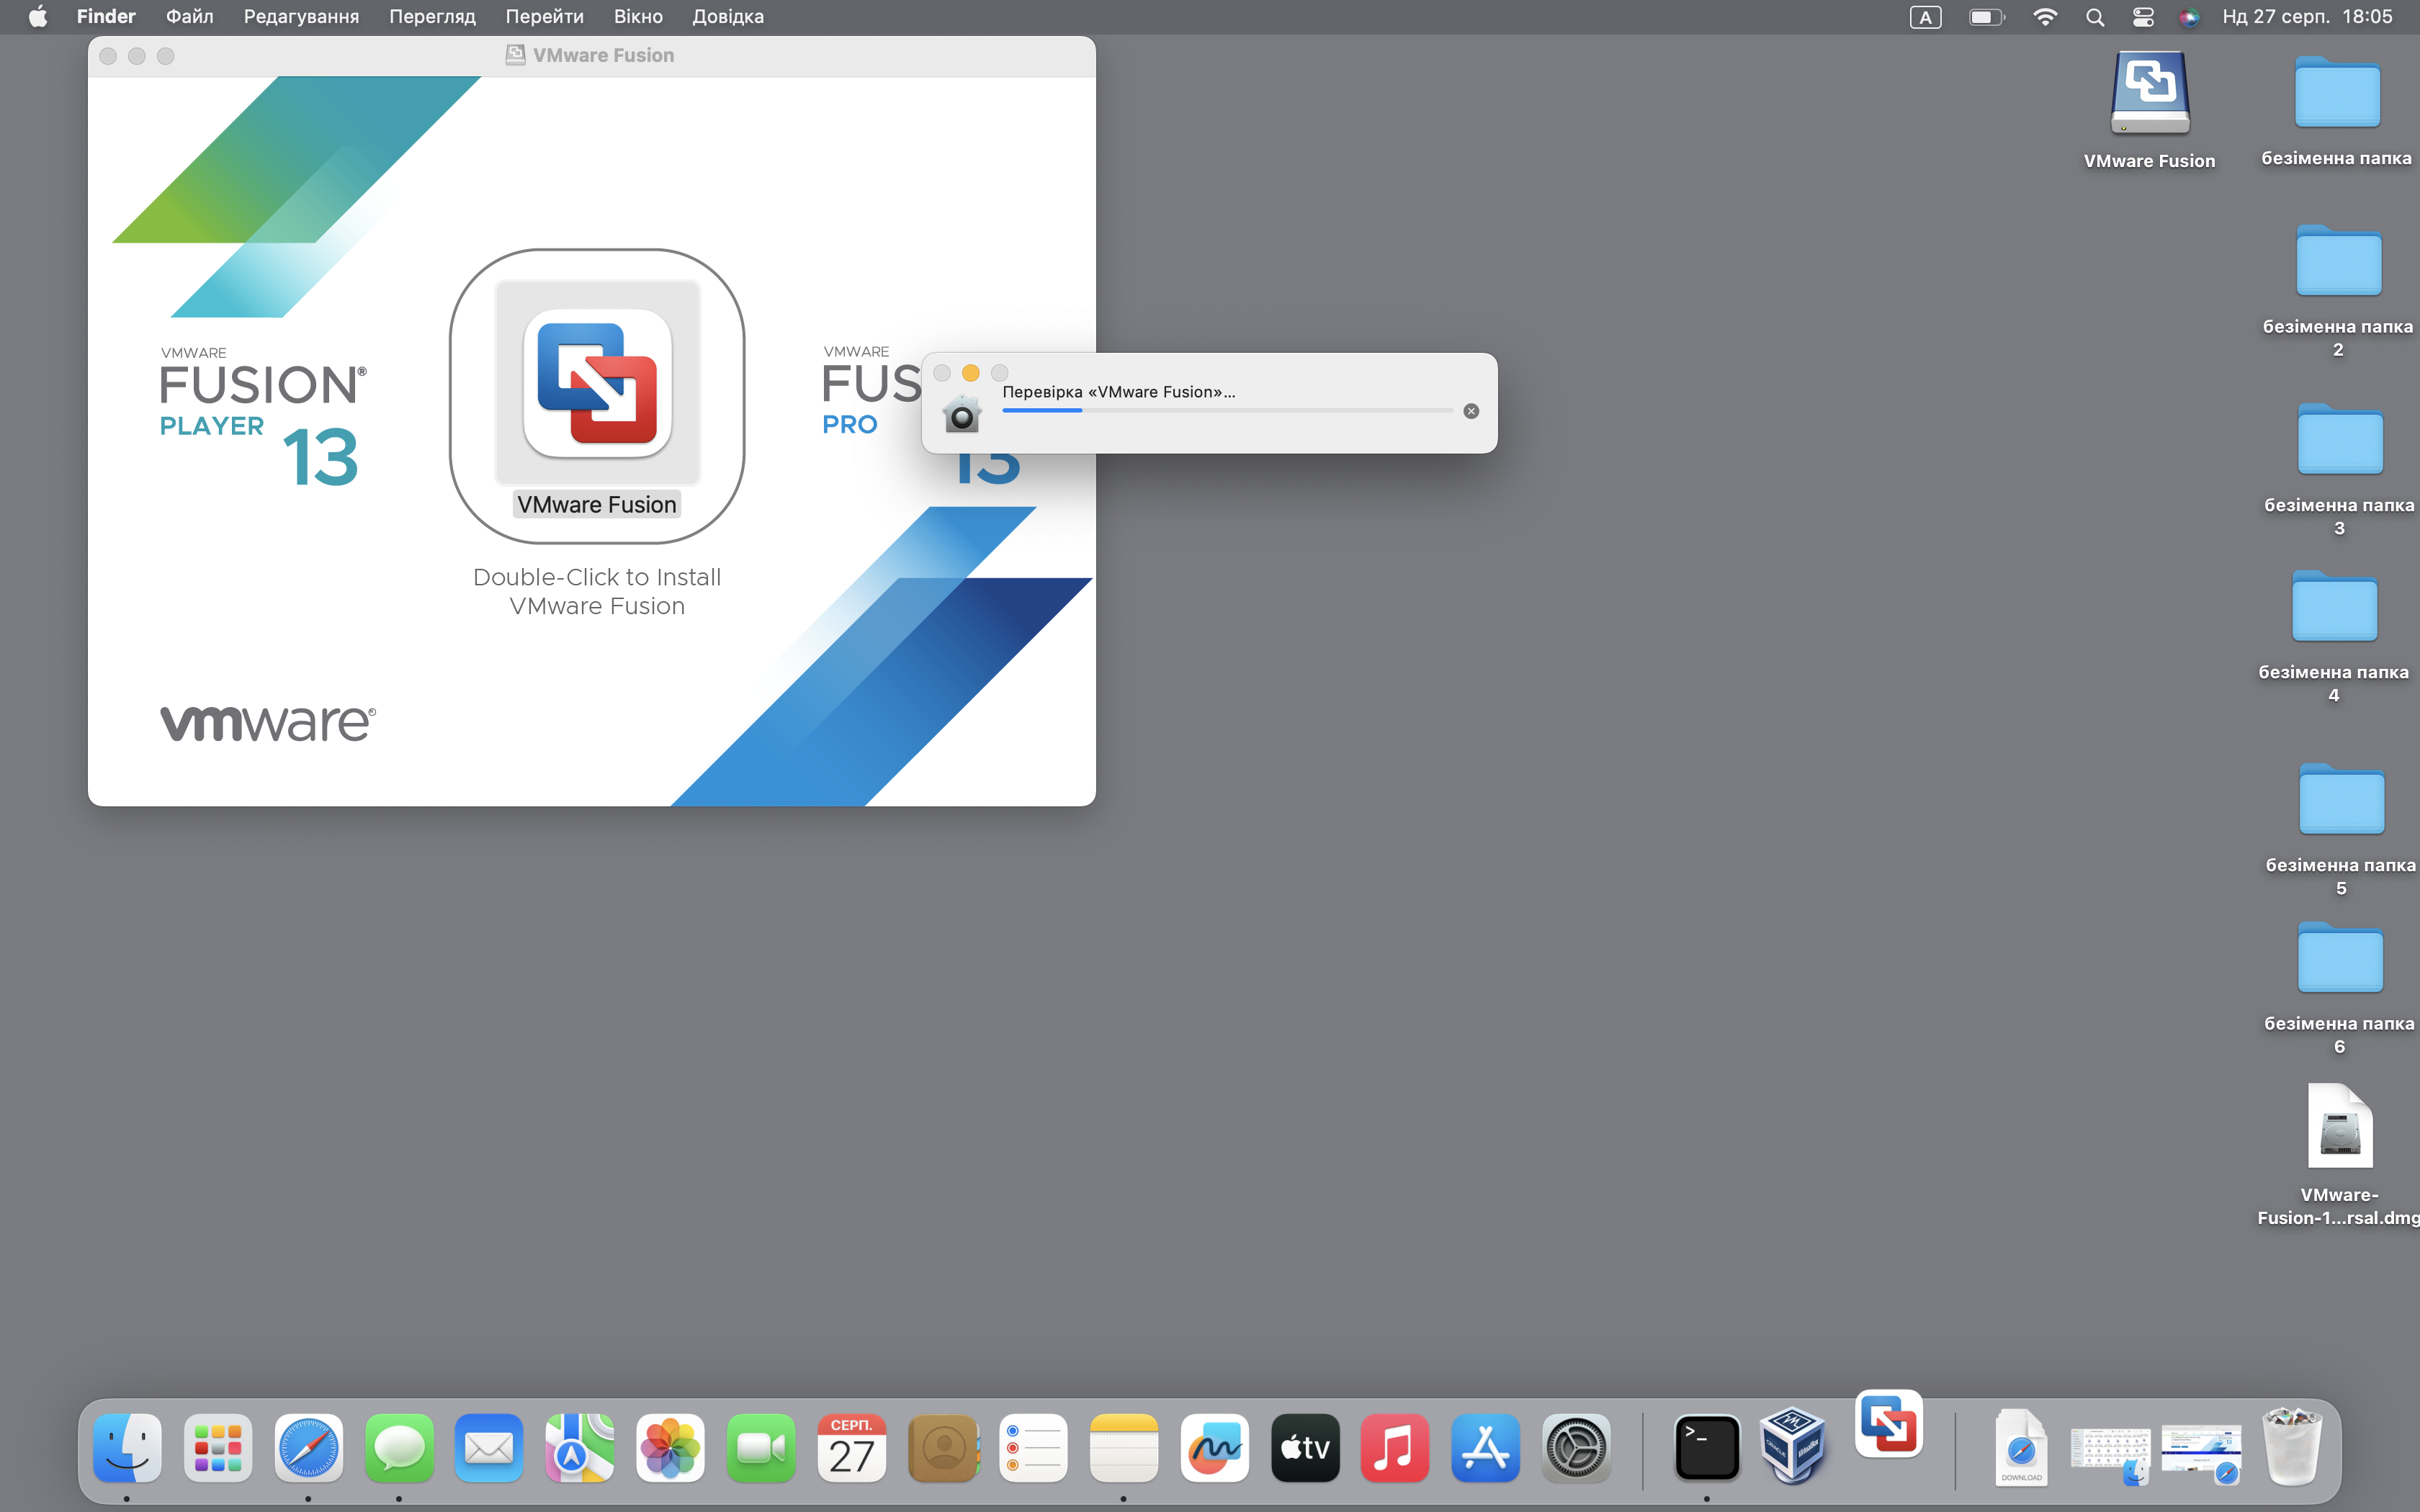
Task: Open Music from the Dock
Action: click(1395, 1448)
